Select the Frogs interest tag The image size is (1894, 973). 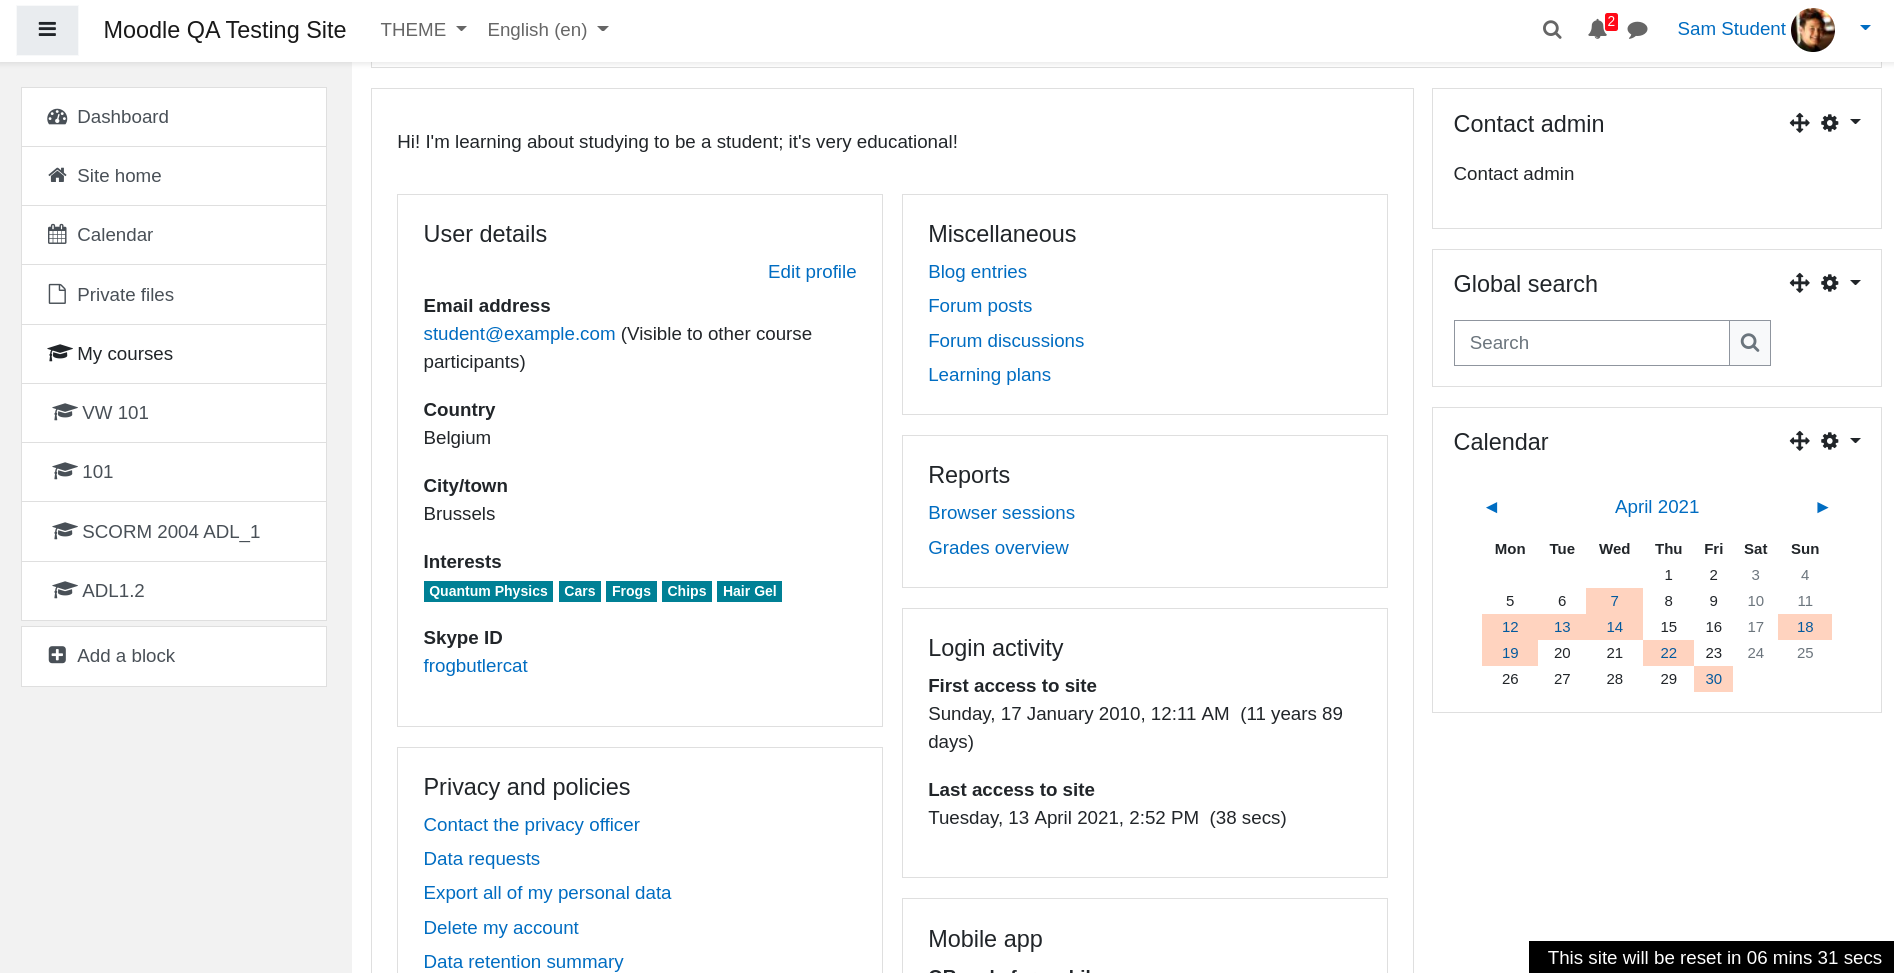click(631, 591)
